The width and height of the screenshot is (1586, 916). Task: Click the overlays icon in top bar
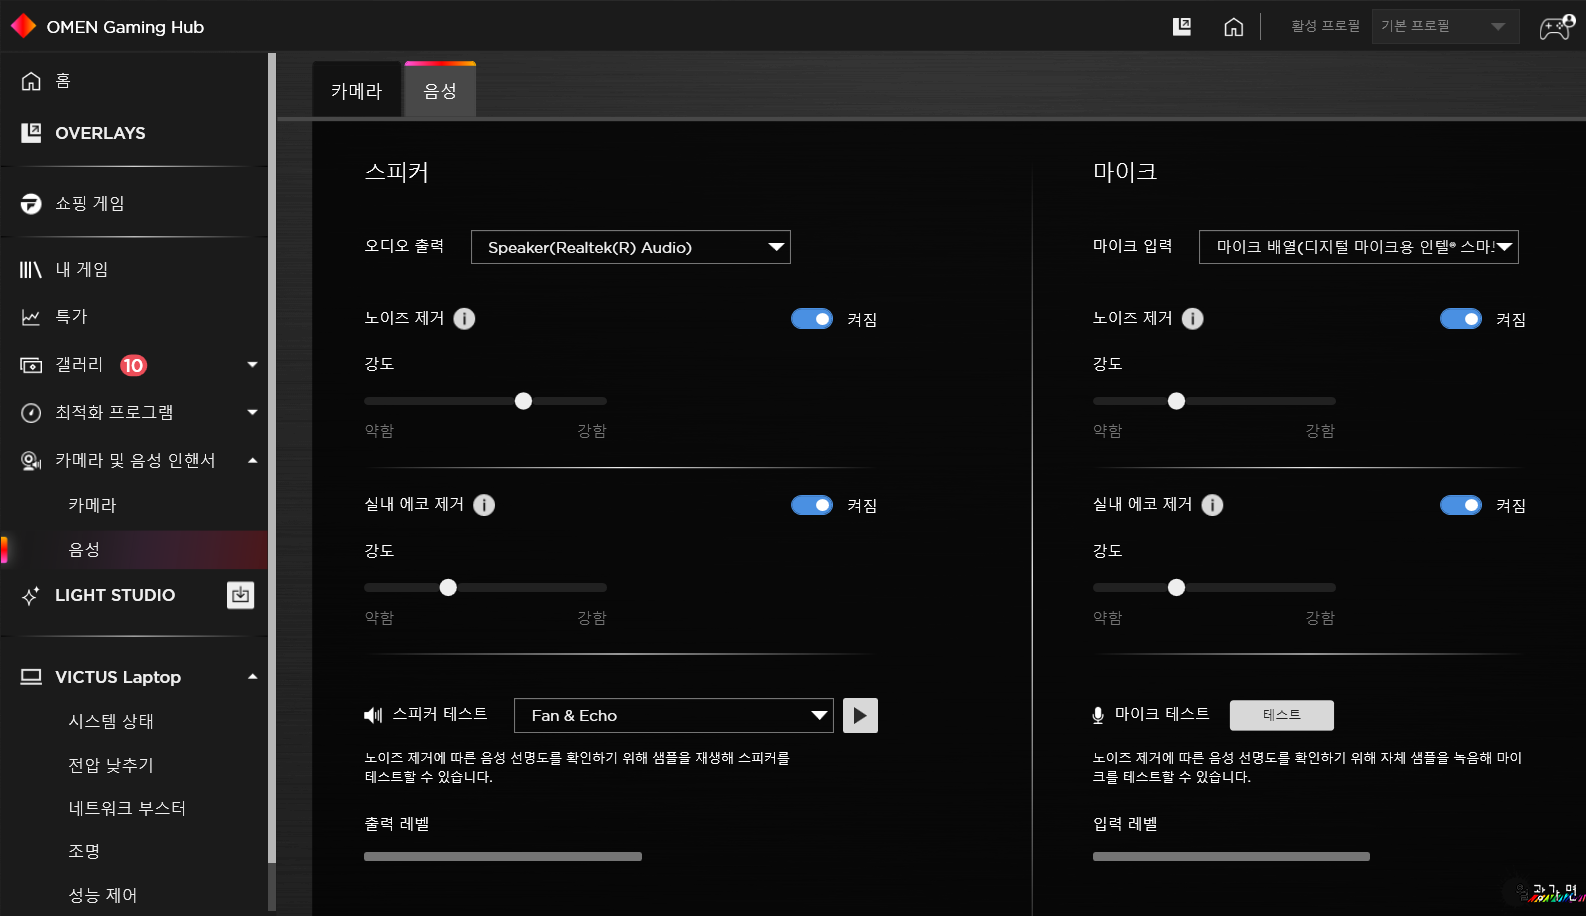click(x=1181, y=27)
